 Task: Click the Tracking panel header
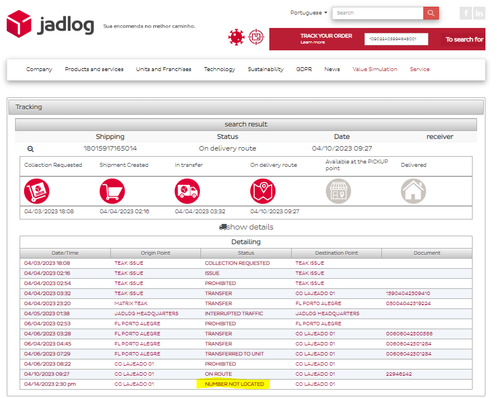point(246,107)
